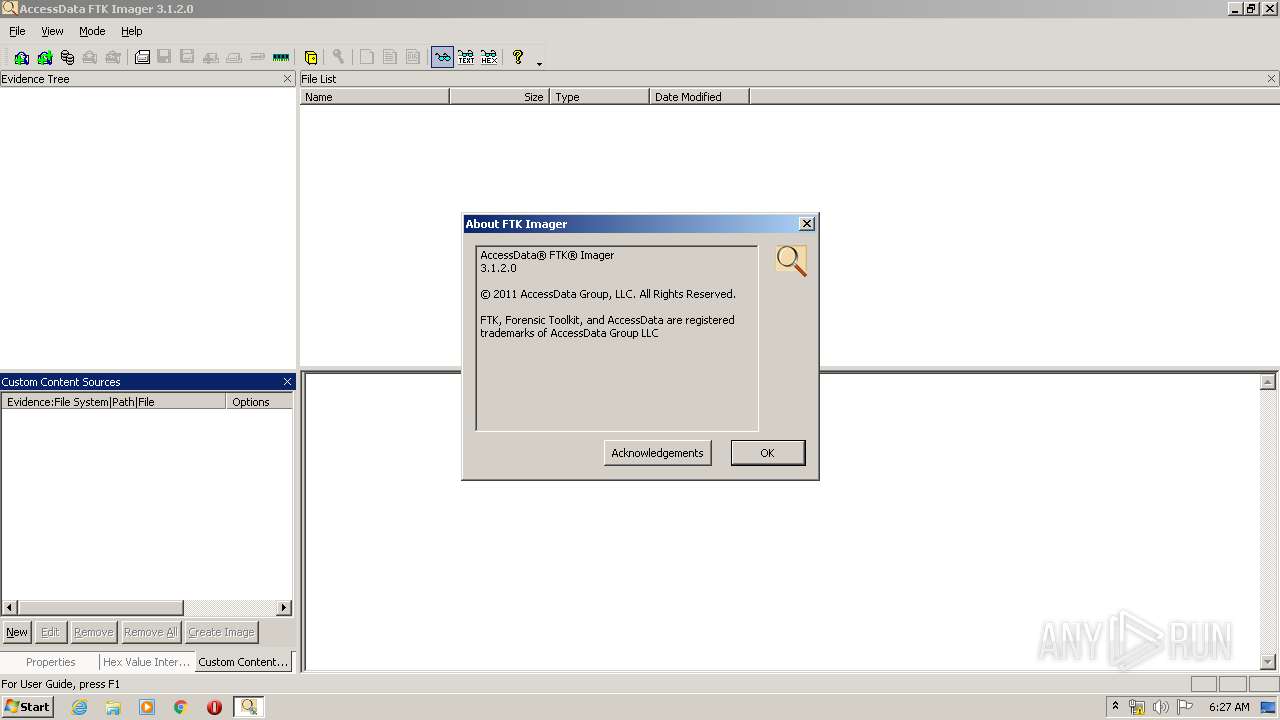Image resolution: width=1280 pixels, height=720 pixels.
Task: Sort file list by Name column
Action: (x=375, y=97)
